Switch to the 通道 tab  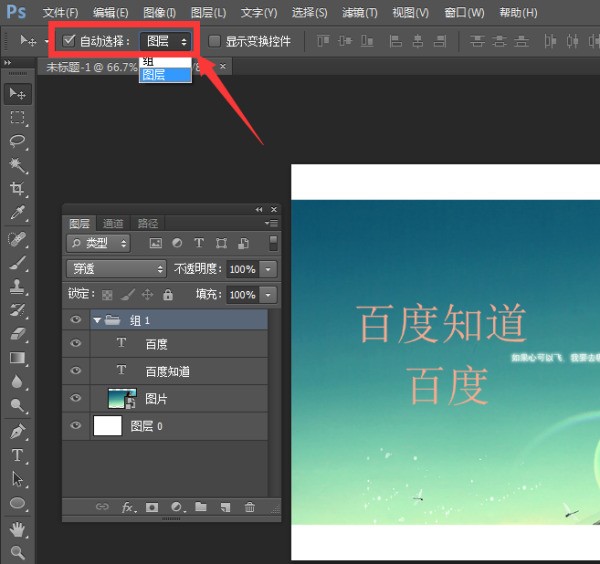pyautogui.click(x=113, y=223)
